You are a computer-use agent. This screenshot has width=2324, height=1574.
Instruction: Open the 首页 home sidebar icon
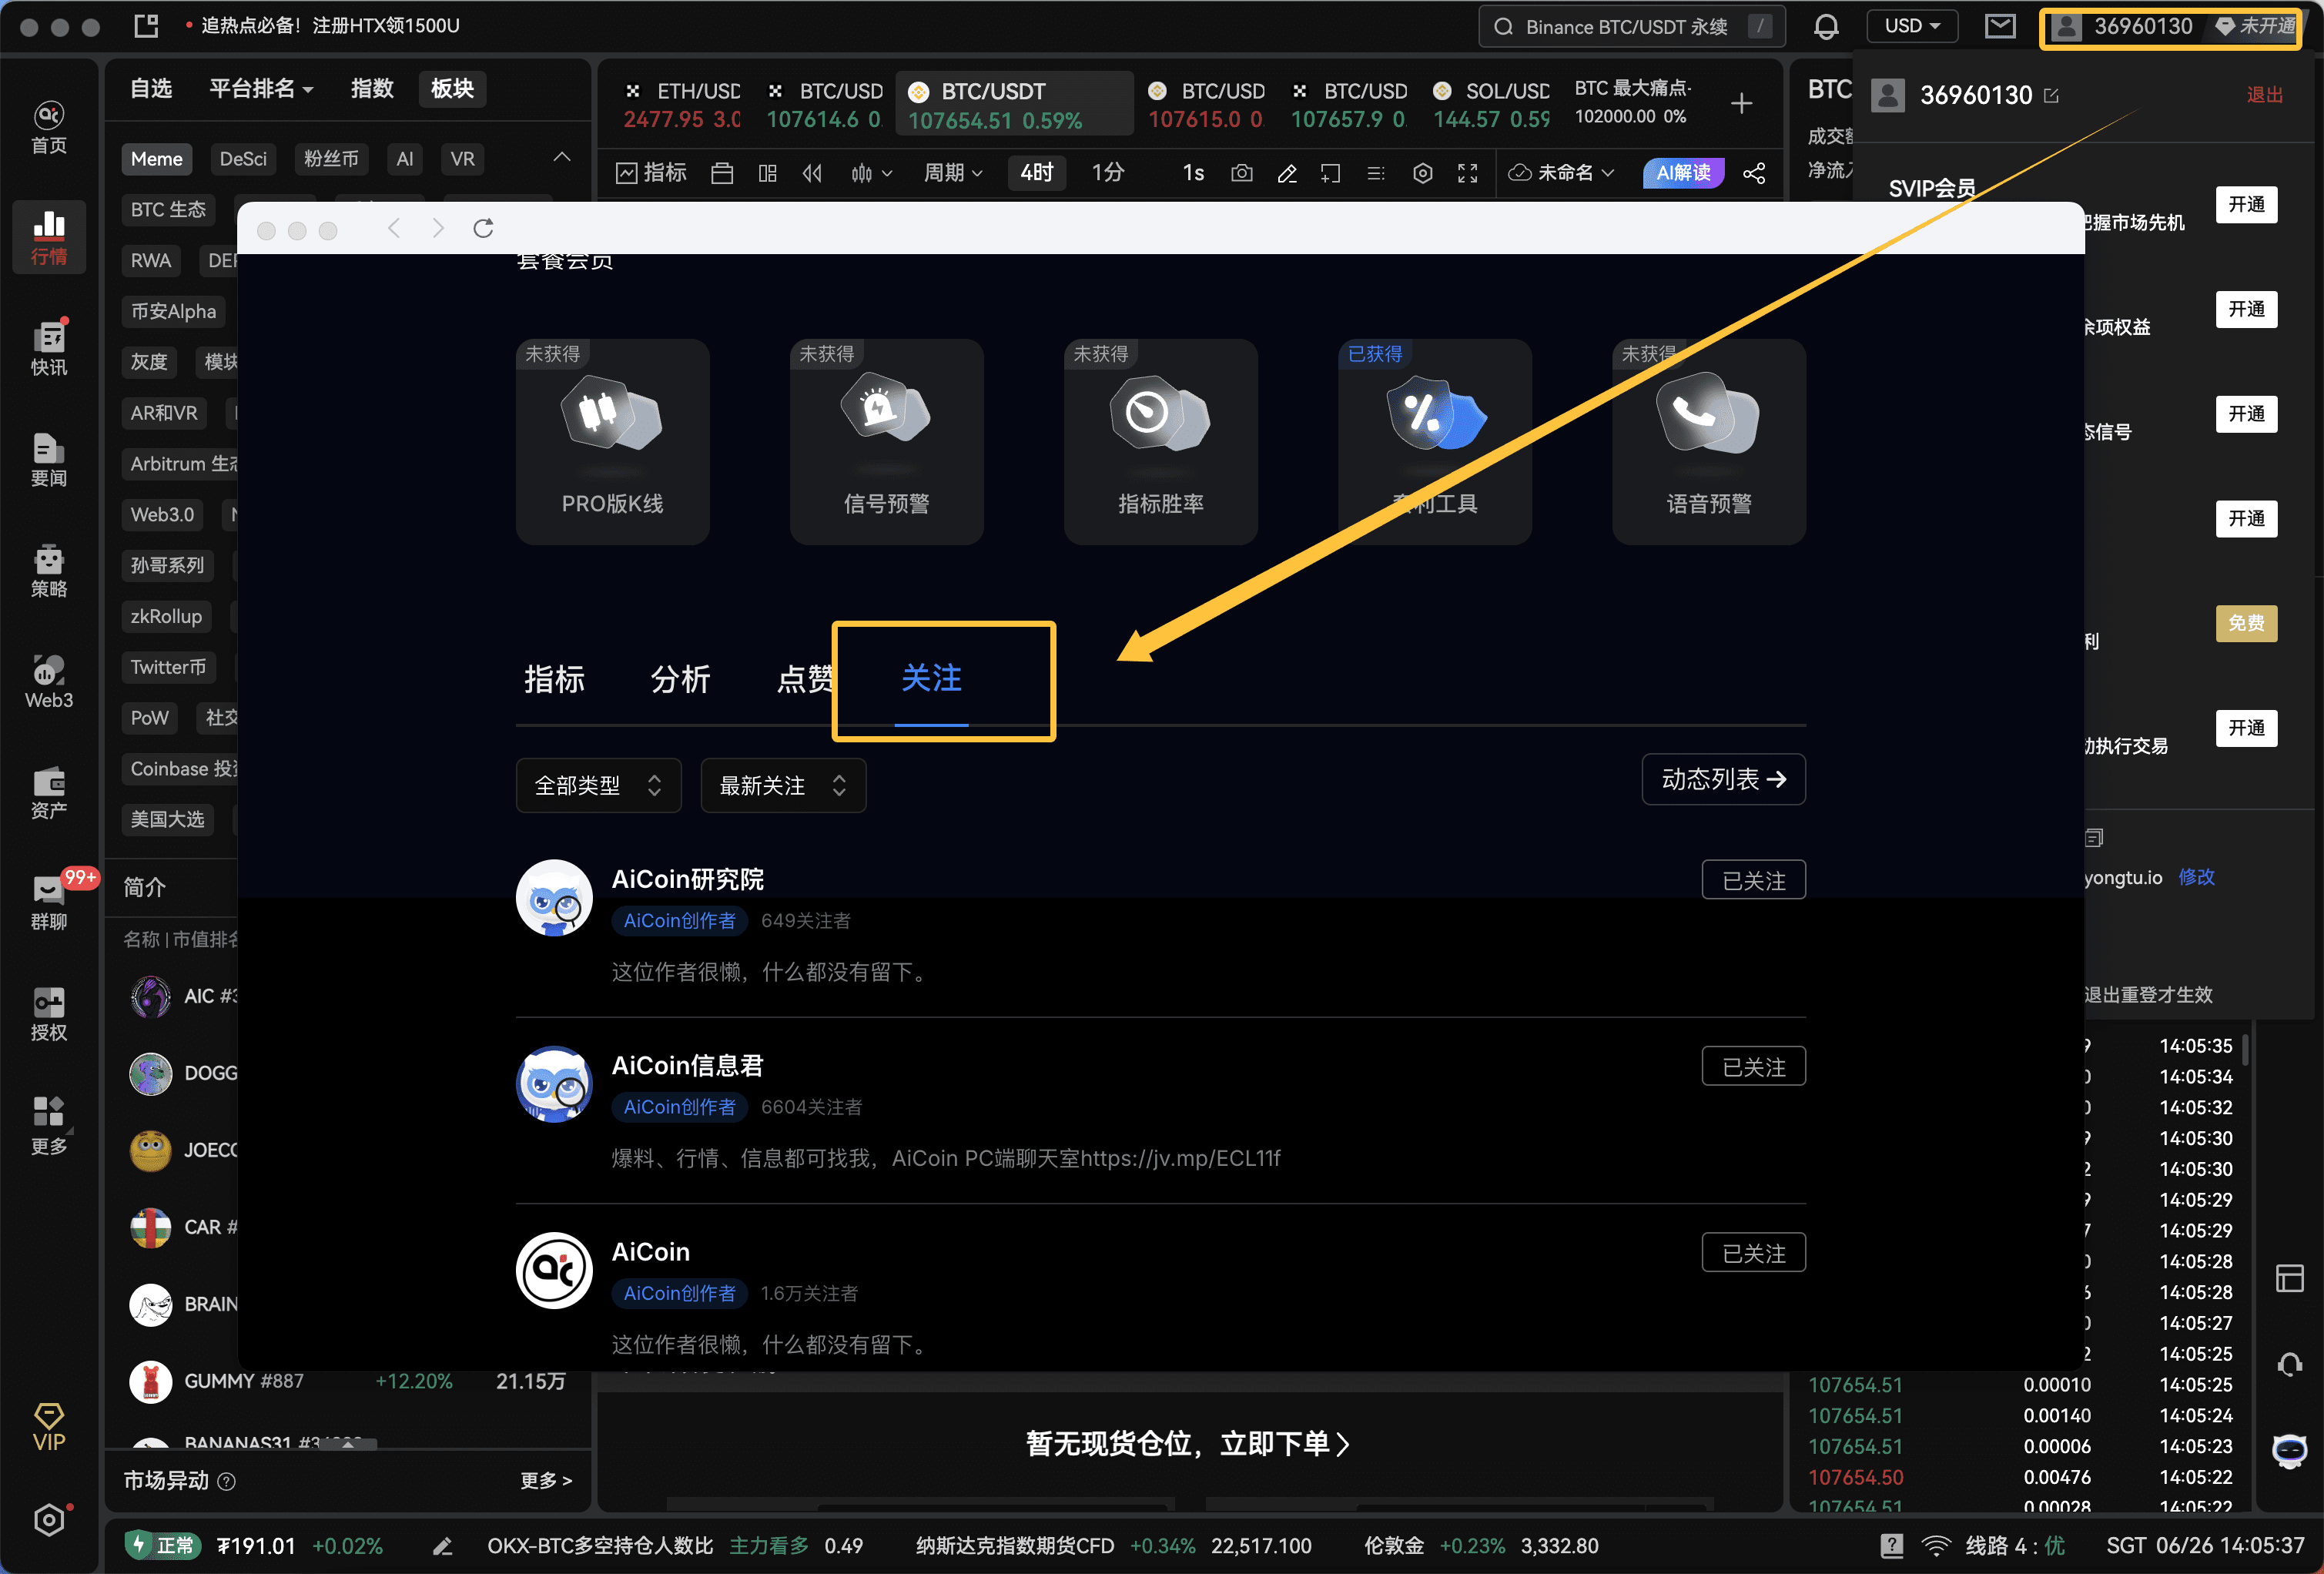tap(48, 128)
